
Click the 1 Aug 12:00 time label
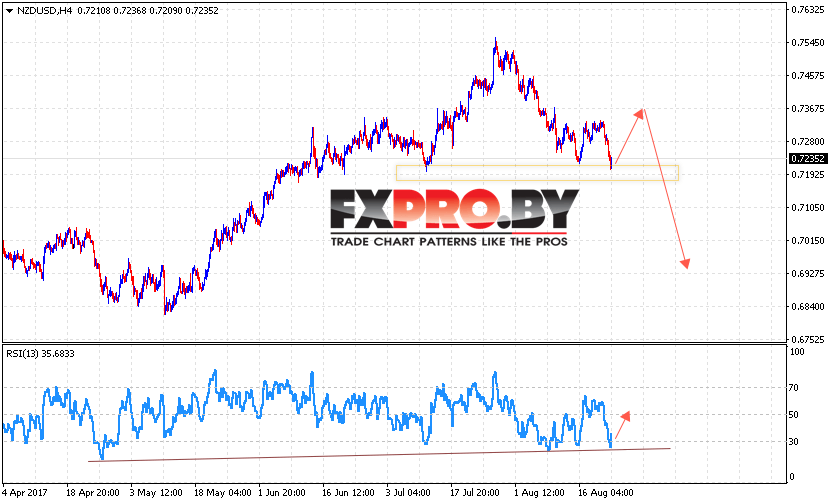539,493
